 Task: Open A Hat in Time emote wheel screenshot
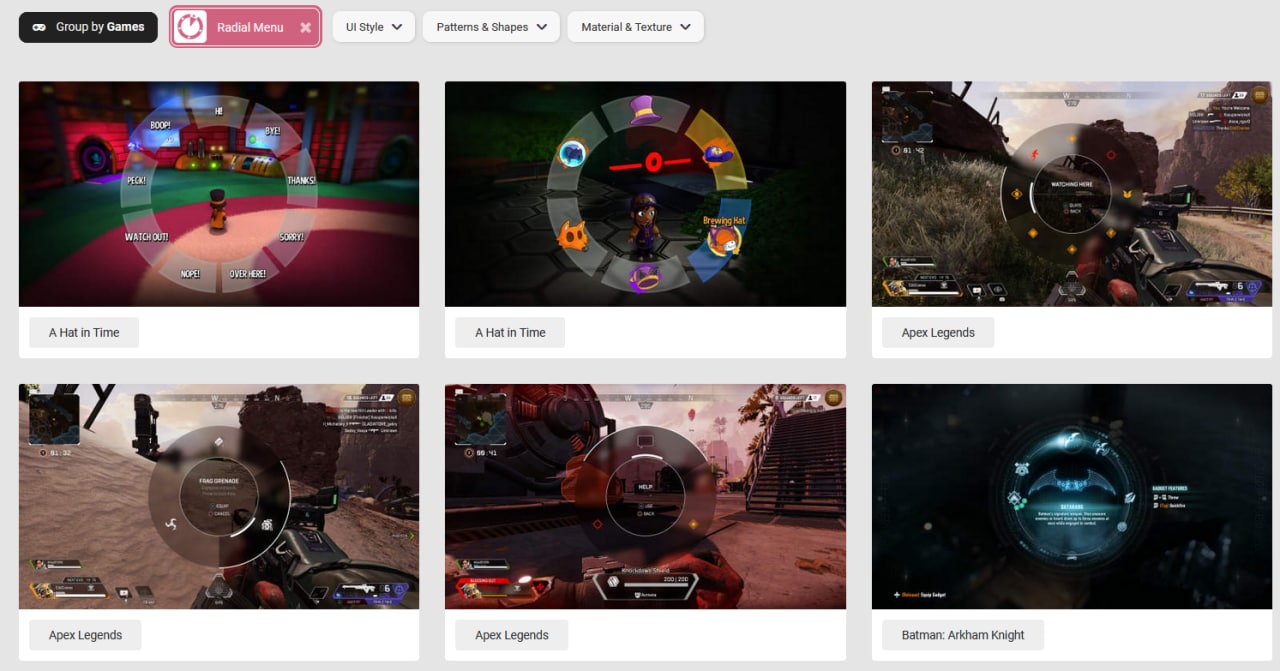click(219, 194)
